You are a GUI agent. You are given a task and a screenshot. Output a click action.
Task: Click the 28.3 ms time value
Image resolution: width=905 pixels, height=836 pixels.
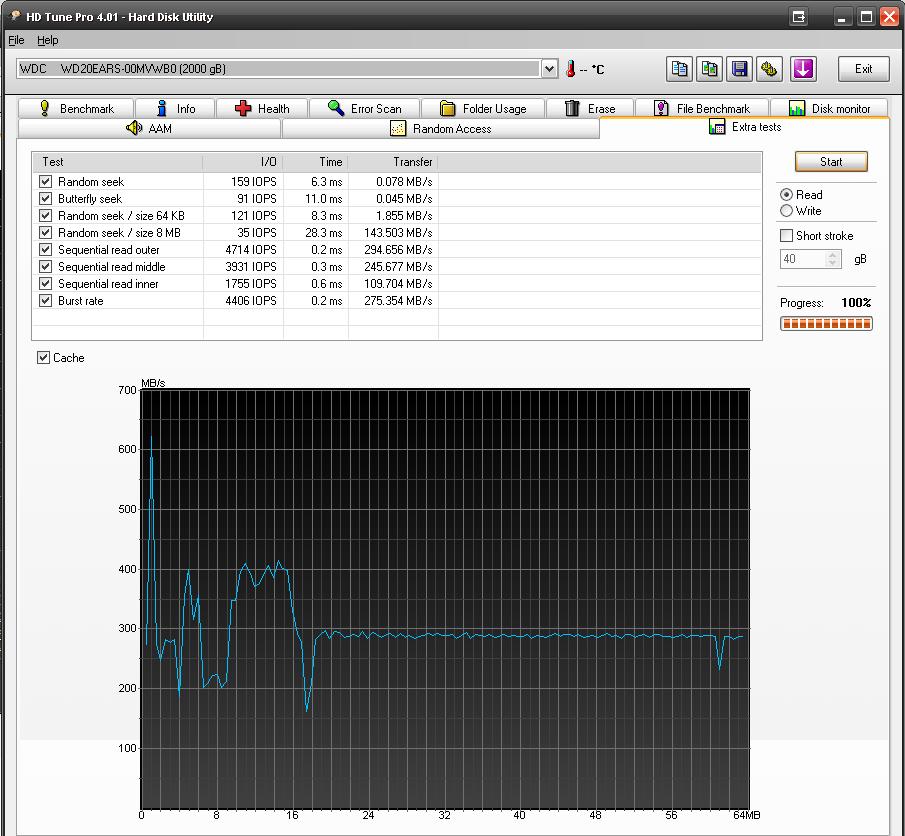pos(323,233)
